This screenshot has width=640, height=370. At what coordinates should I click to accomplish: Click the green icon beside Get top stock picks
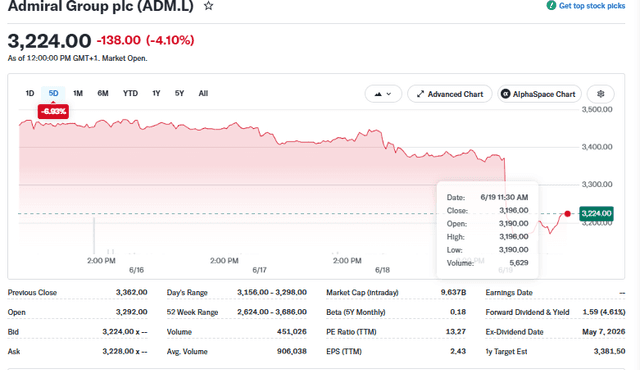pyautogui.click(x=551, y=5)
